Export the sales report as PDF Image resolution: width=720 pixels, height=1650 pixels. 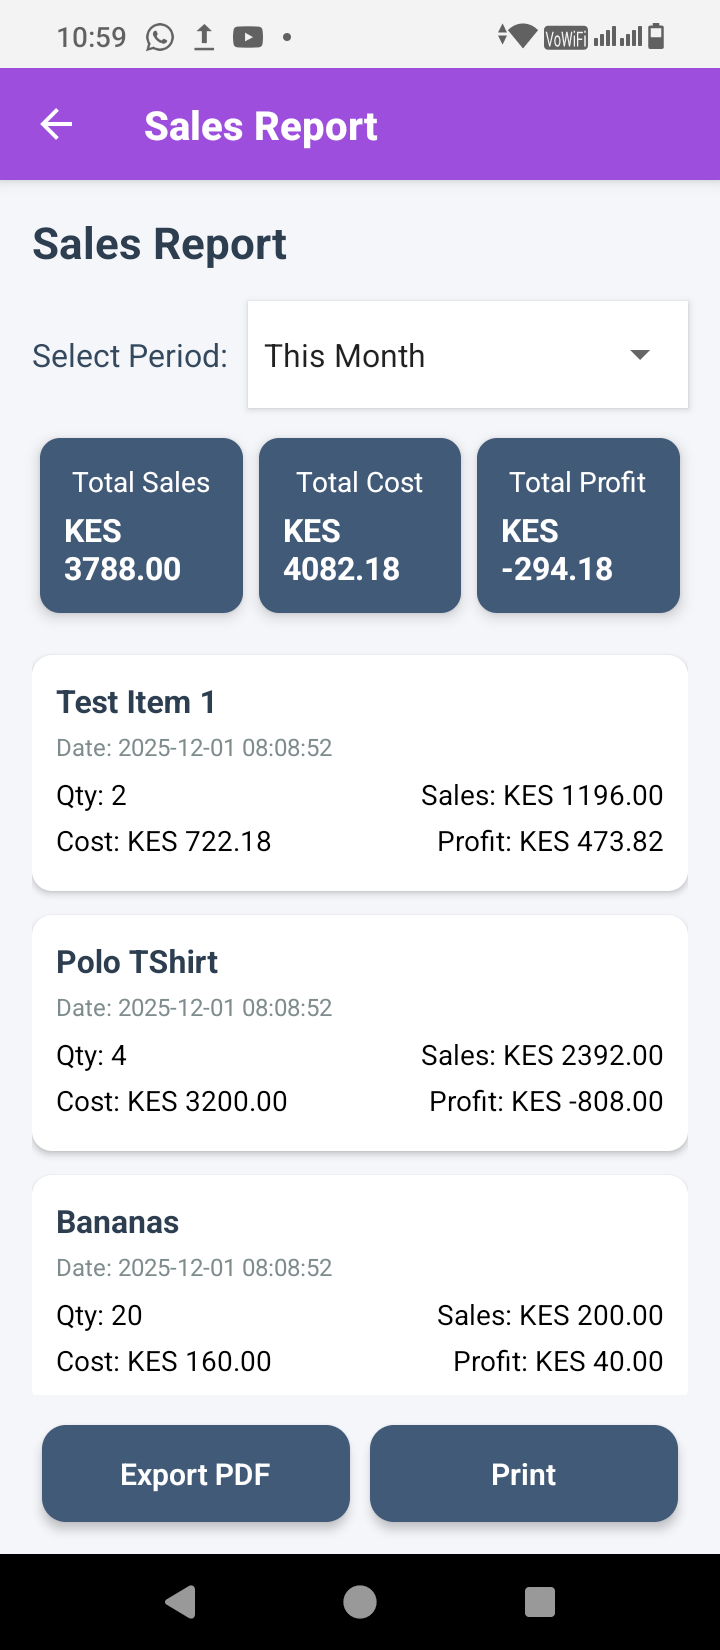pyautogui.click(x=196, y=1474)
